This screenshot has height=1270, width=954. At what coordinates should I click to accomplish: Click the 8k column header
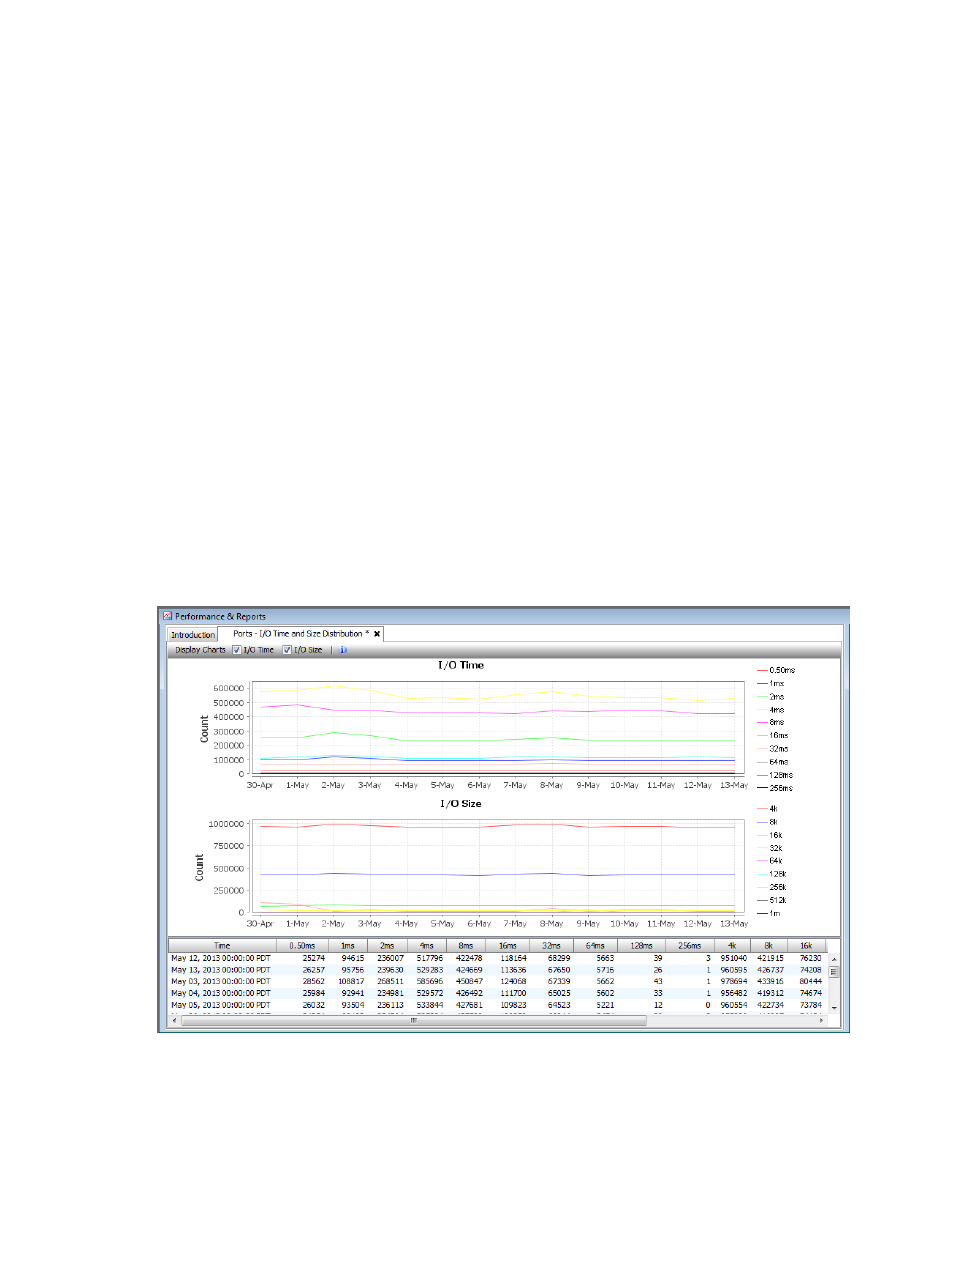(769, 945)
